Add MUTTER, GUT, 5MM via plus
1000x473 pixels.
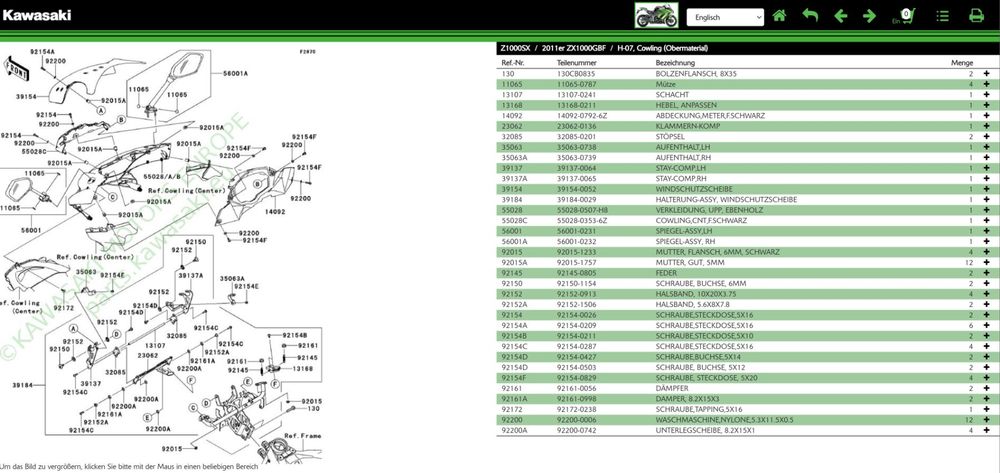[x=987, y=263]
